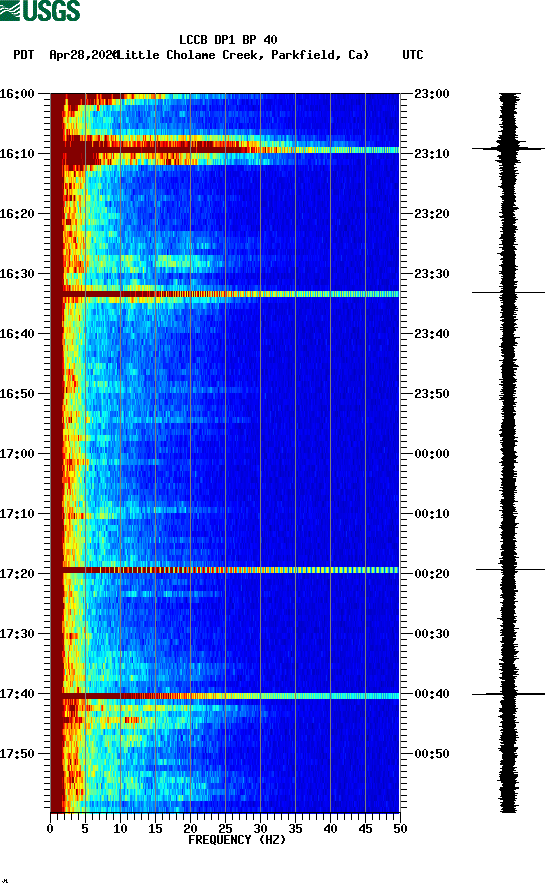The image size is (552, 892).
Task: Click the 16:50 PDT time label
Action: [17, 394]
